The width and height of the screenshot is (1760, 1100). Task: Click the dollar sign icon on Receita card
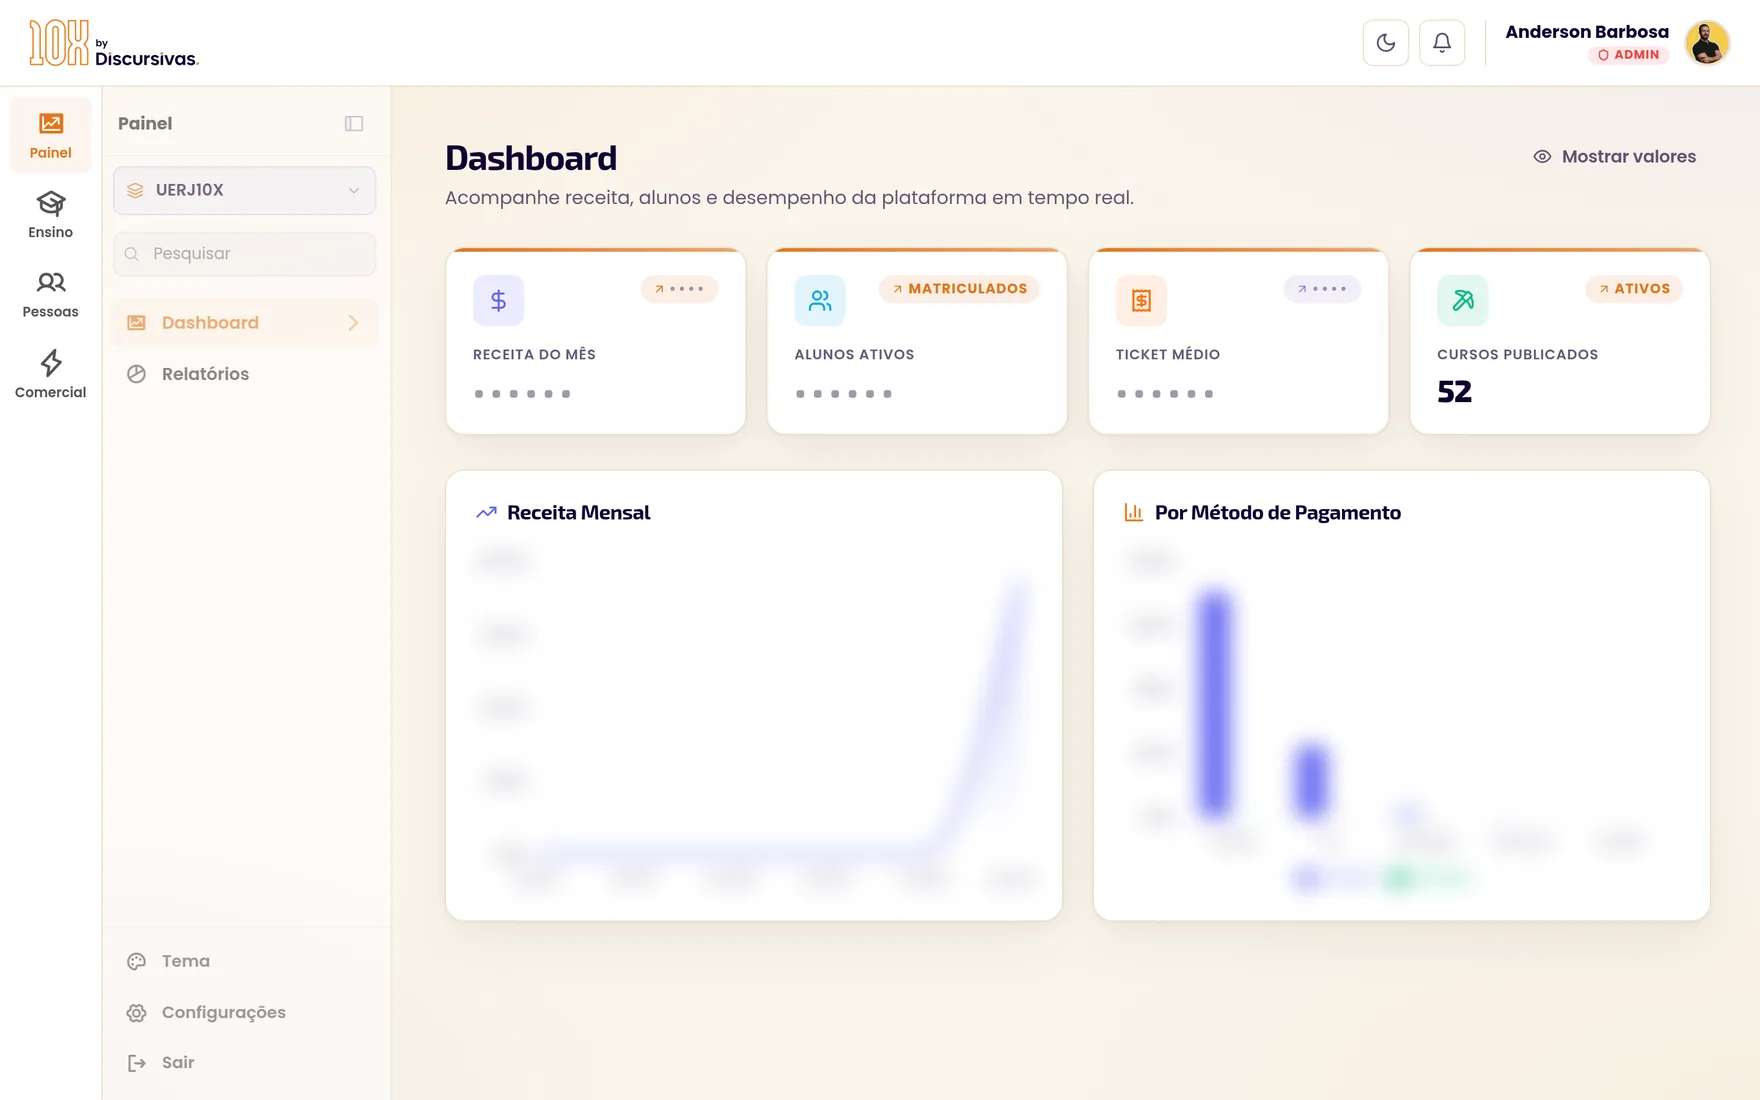click(x=498, y=300)
